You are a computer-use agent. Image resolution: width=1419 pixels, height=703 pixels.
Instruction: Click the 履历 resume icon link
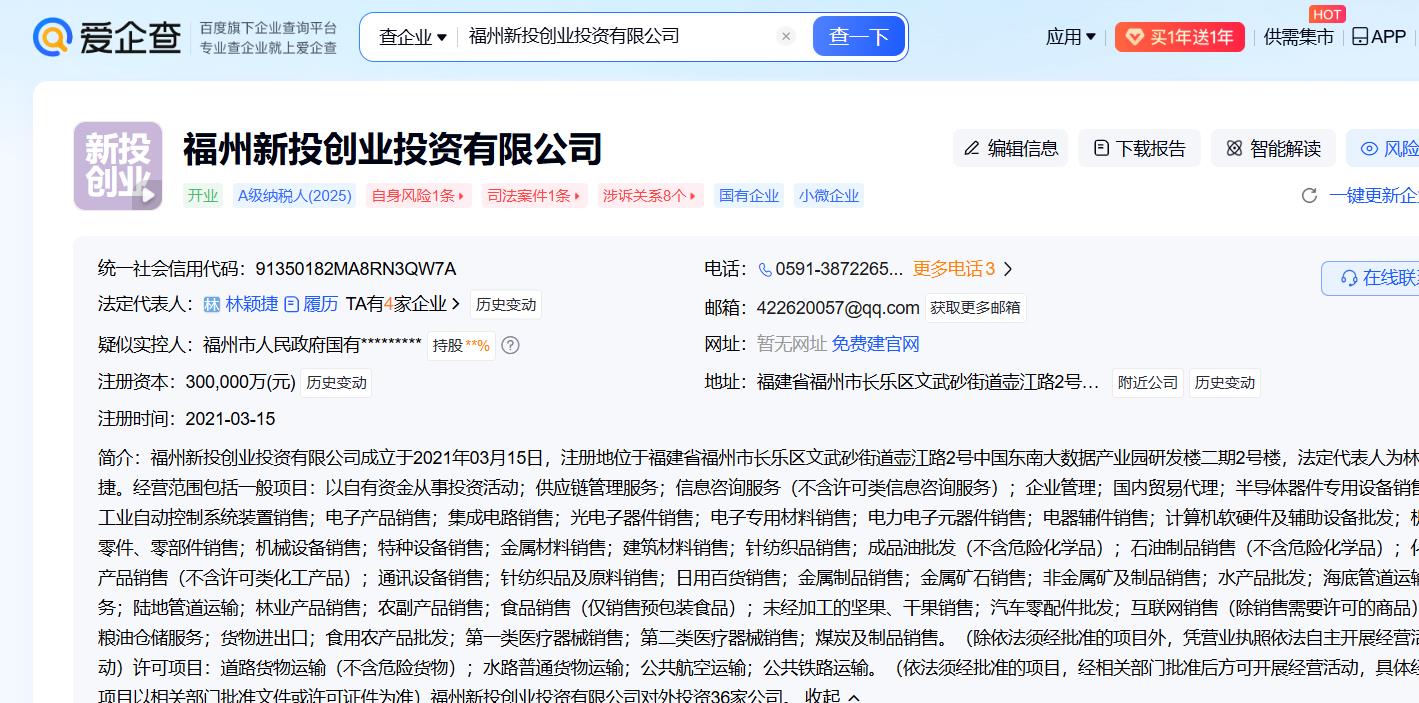(311, 304)
